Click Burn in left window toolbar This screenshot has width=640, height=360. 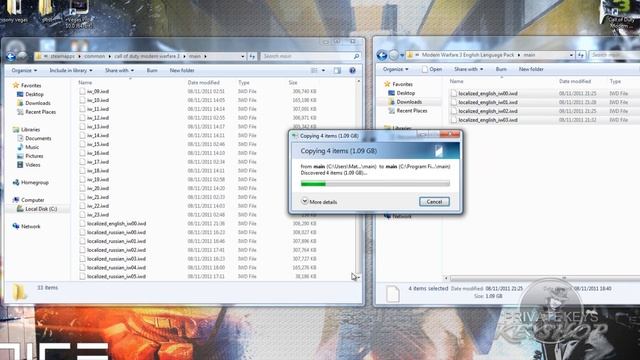coord(152,71)
